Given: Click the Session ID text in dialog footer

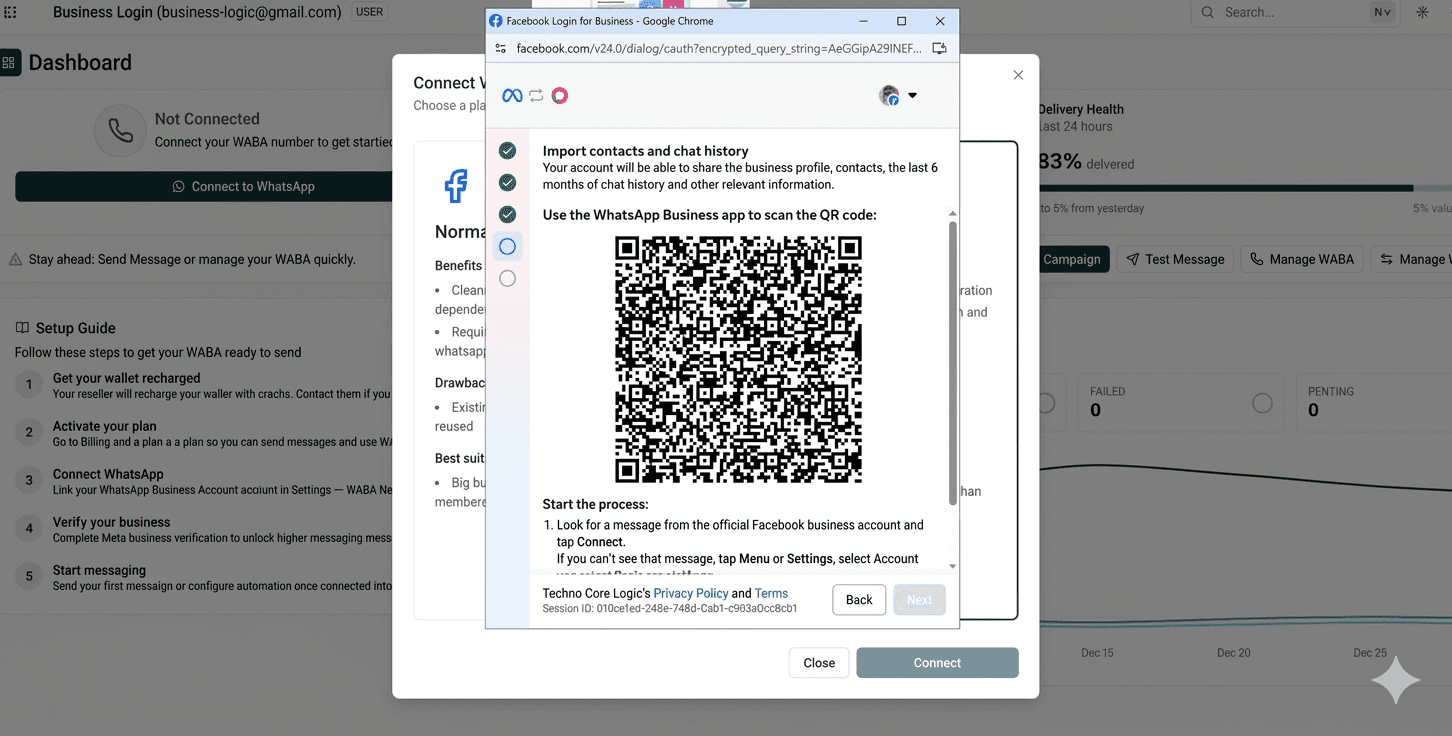Looking at the screenshot, I should point(670,608).
